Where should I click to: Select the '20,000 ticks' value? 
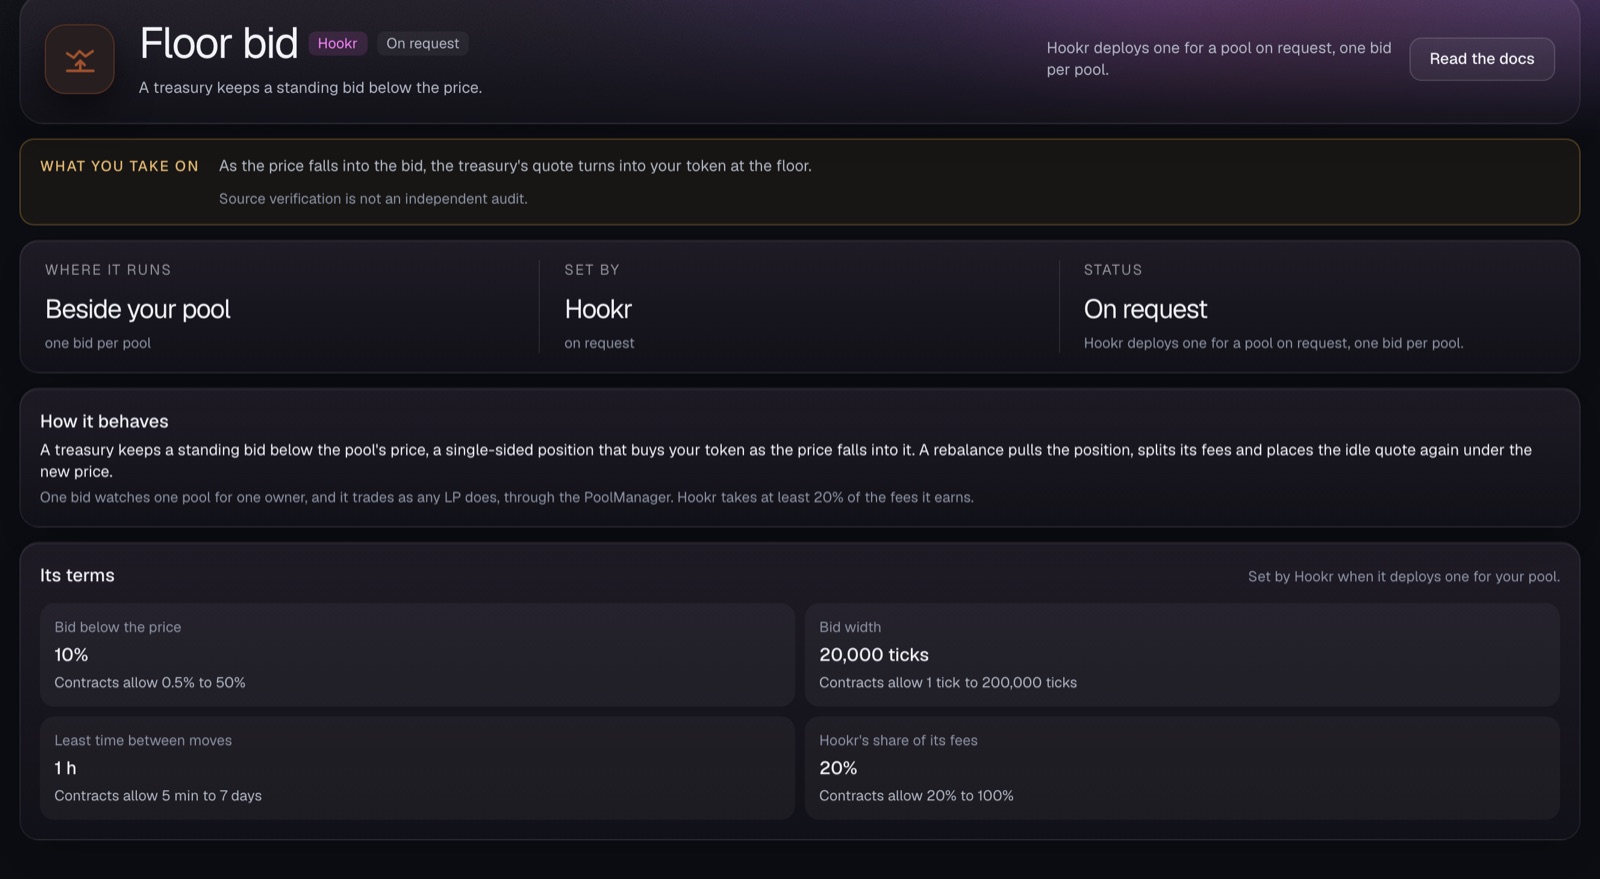(x=874, y=655)
